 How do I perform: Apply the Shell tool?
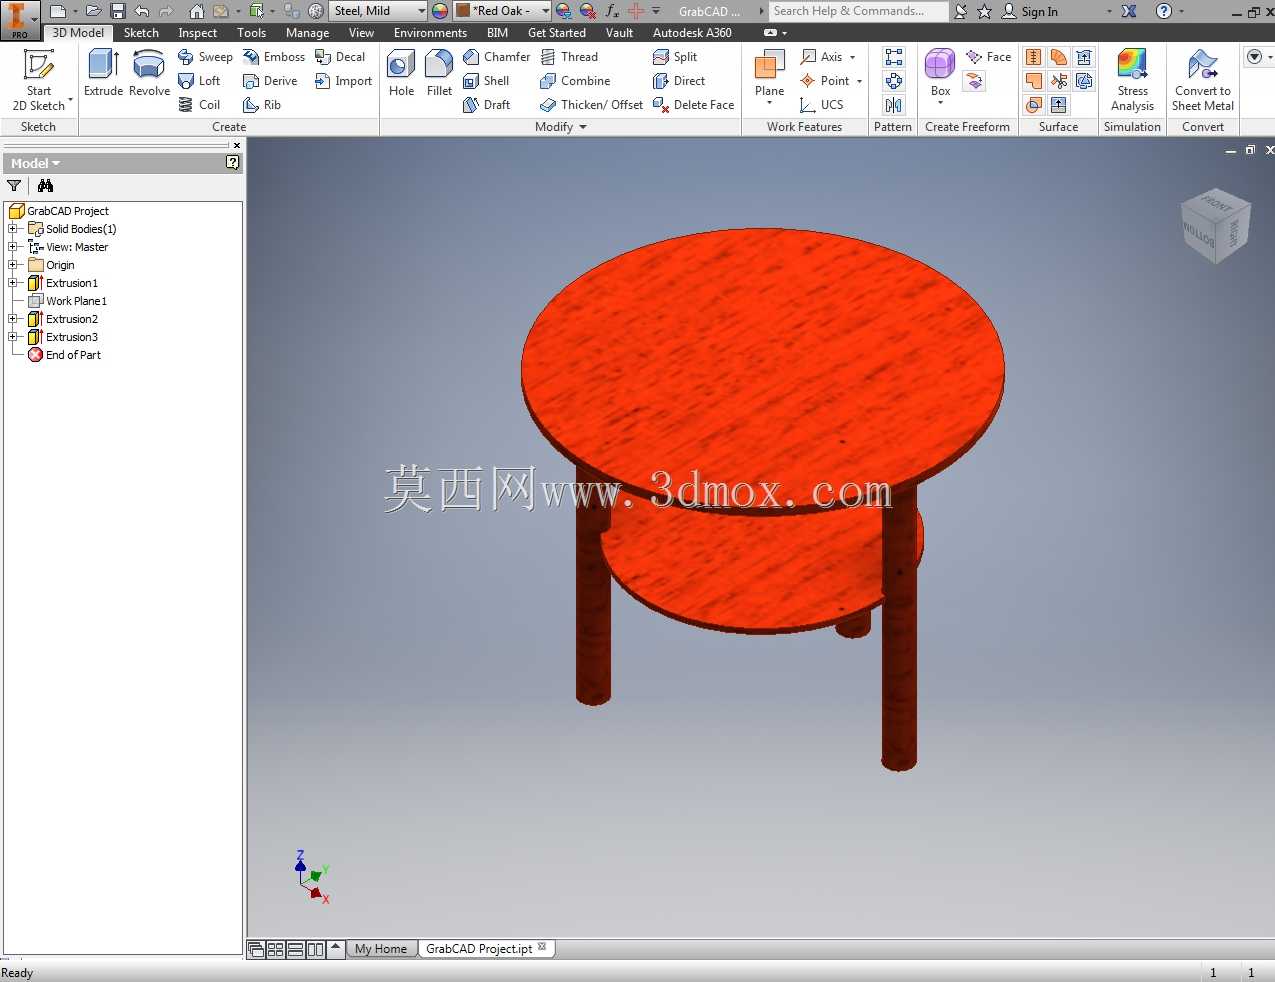point(486,81)
